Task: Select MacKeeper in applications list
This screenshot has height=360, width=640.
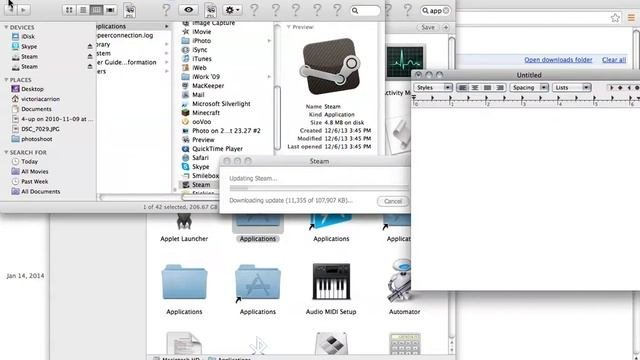Action: pyautogui.click(x=208, y=86)
